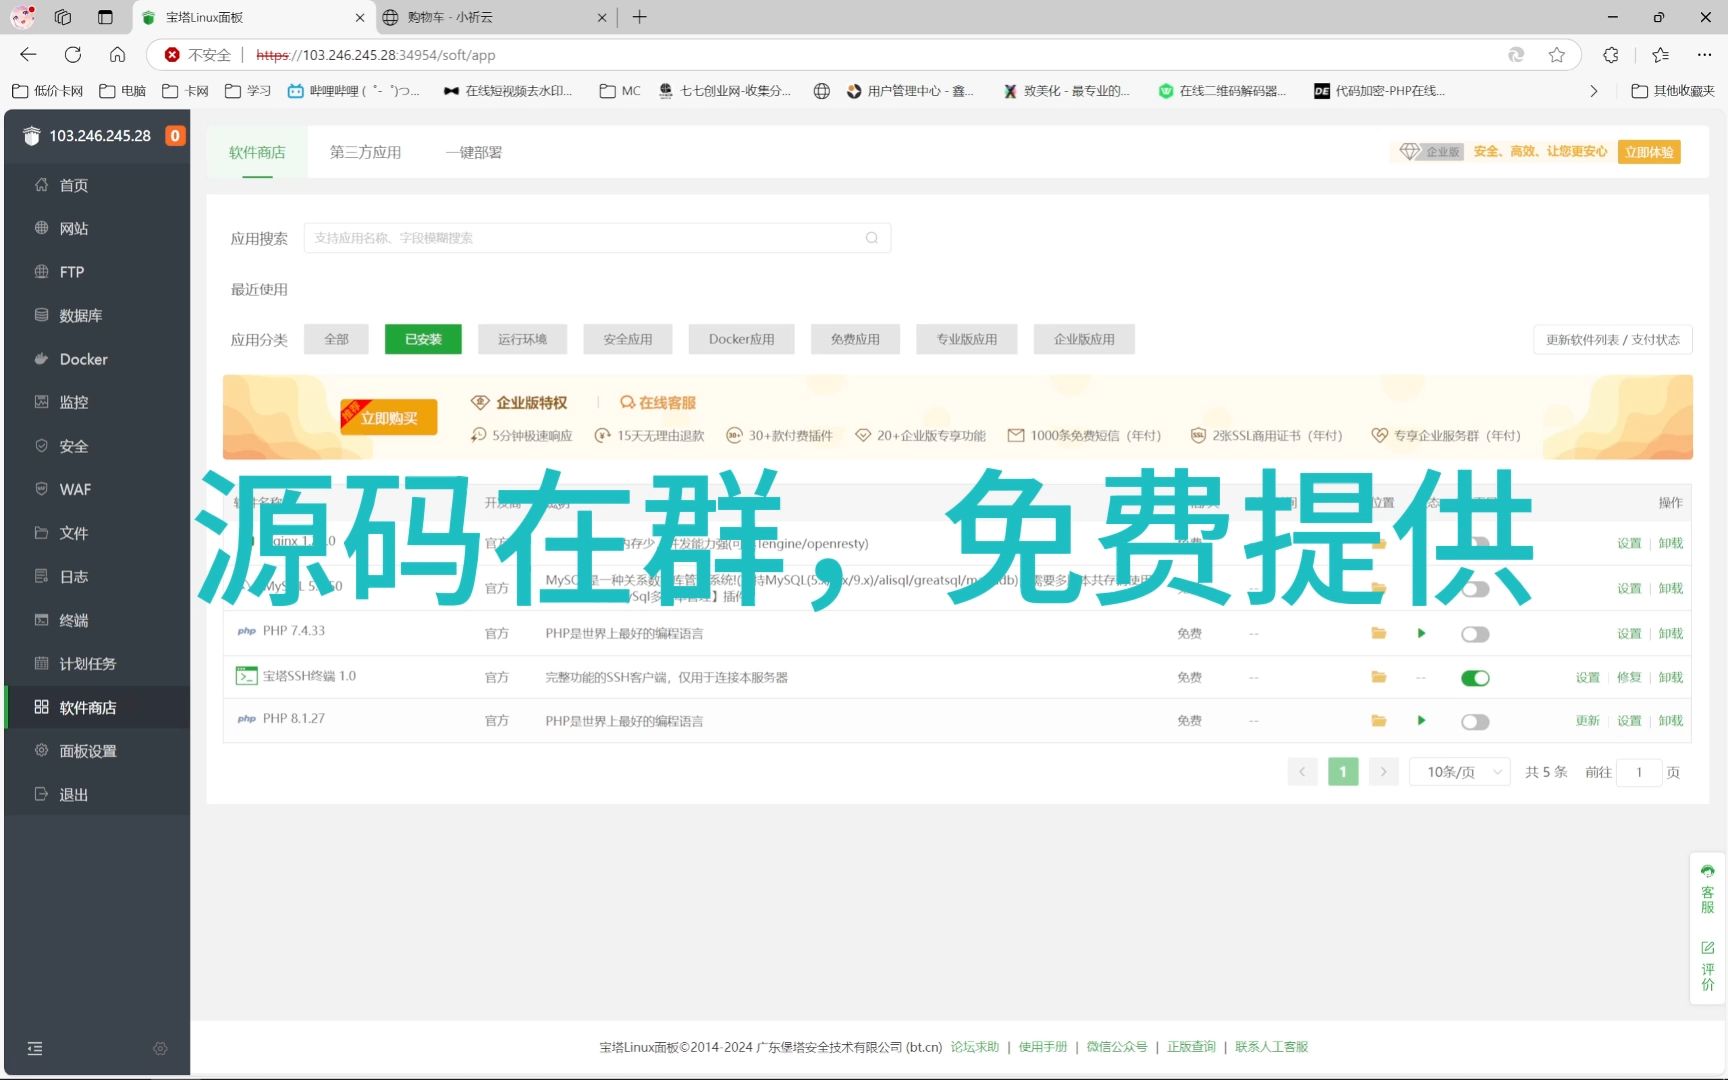
Task: Toggle the 宝塔SSH终端 status switch off
Action: [x=1475, y=677]
